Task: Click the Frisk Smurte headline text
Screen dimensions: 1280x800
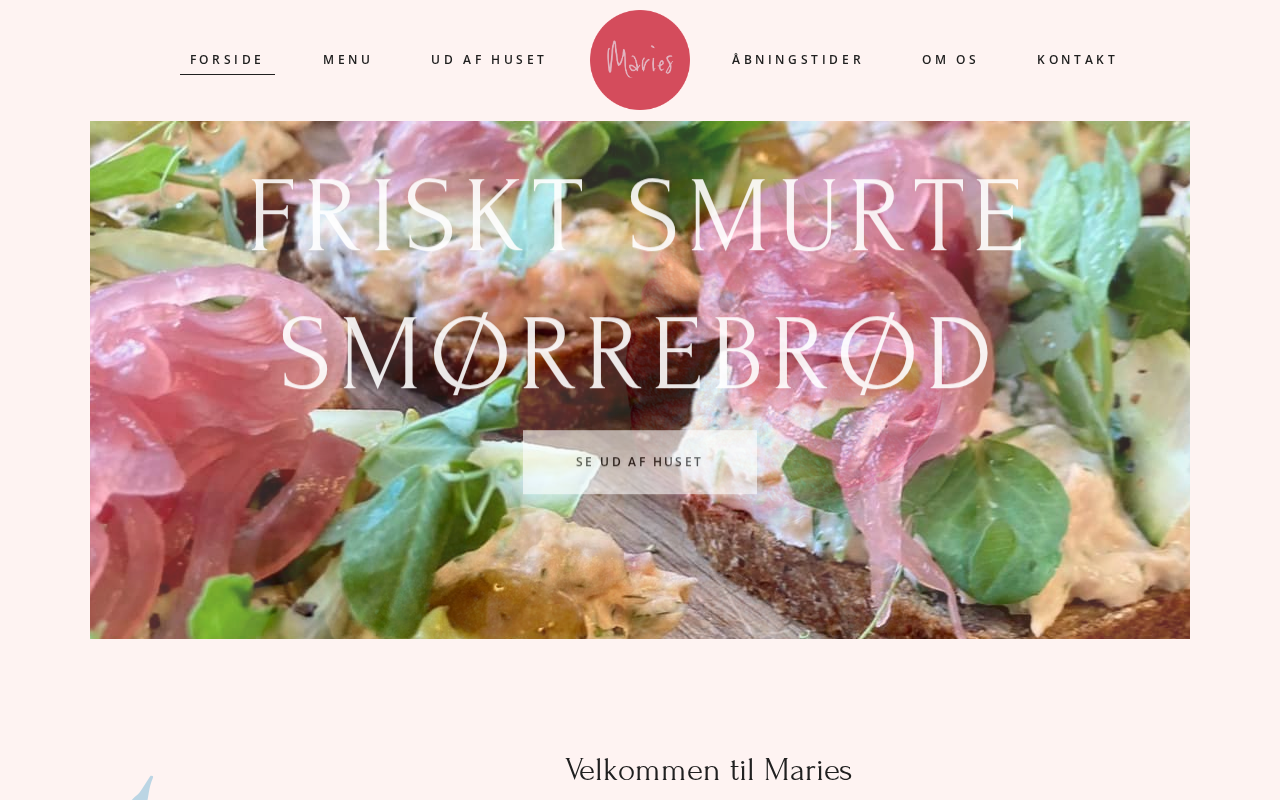Action: [637, 216]
